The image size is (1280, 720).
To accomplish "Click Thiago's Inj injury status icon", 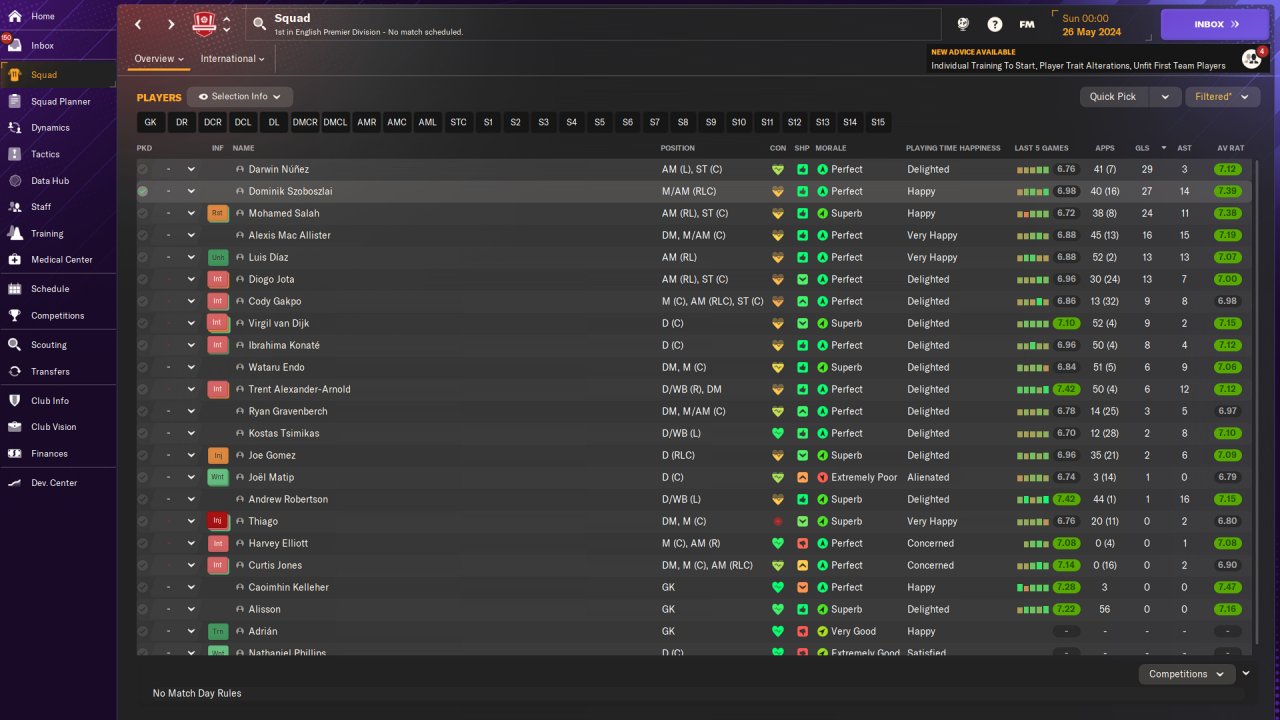I will click(218, 521).
